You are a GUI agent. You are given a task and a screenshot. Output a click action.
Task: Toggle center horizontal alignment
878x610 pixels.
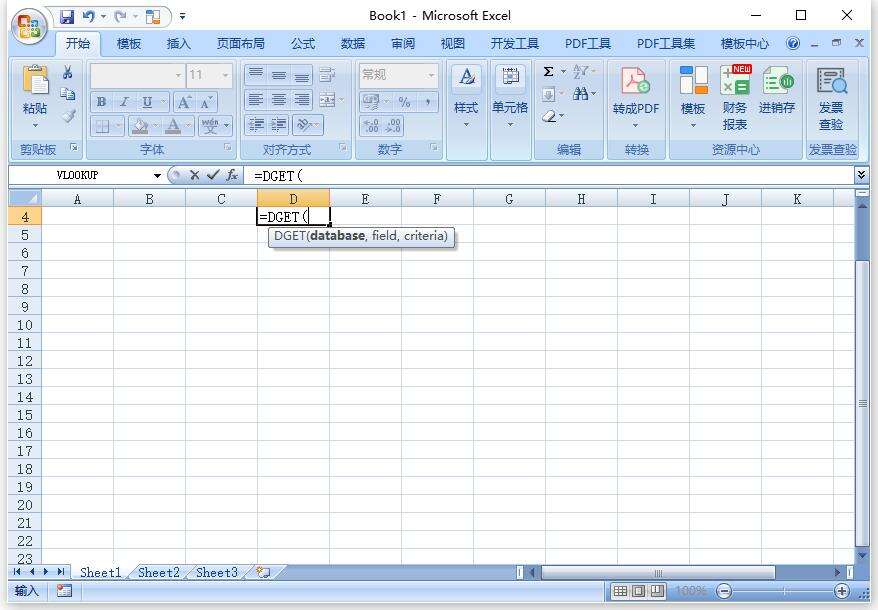point(279,100)
